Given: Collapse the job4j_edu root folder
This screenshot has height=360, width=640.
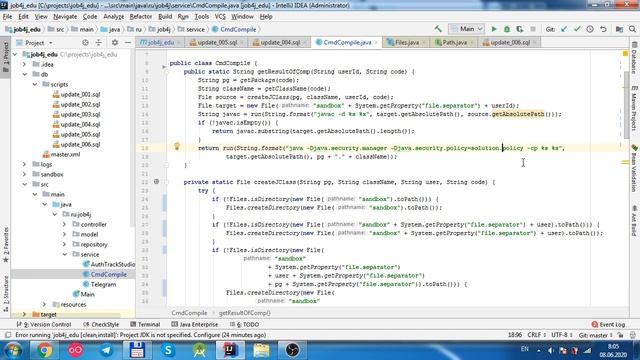Looking at the screenshot, I should [x=15, y=54].
